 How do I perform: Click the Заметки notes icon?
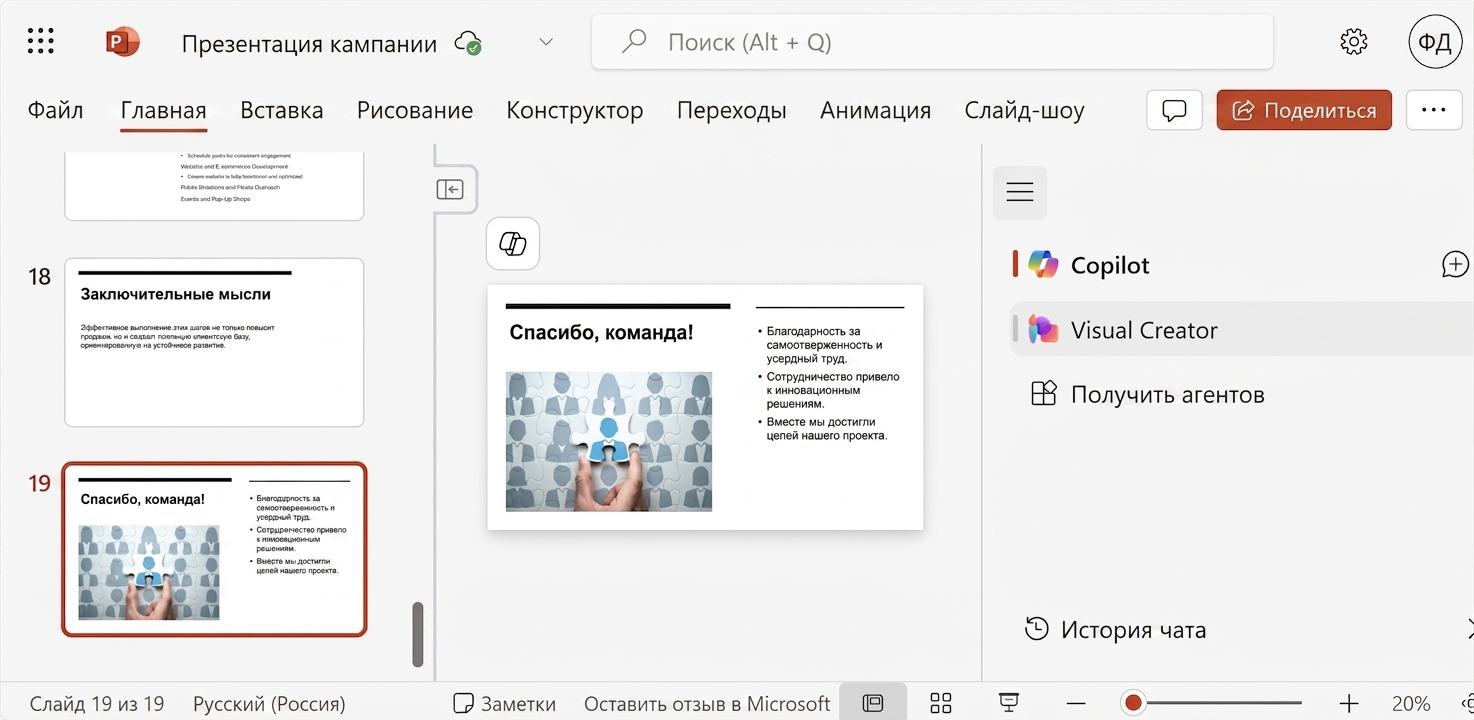tap(463, 703)
